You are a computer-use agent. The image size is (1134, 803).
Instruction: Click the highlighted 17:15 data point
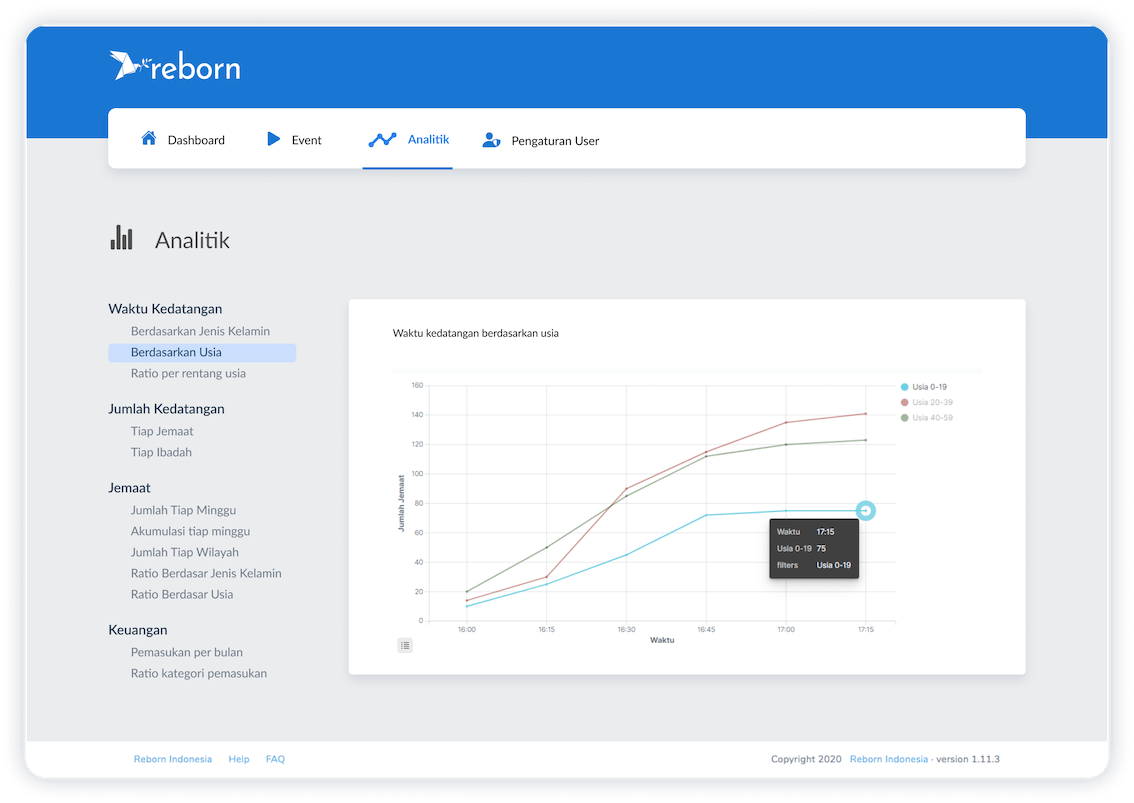tap(866, 511)
